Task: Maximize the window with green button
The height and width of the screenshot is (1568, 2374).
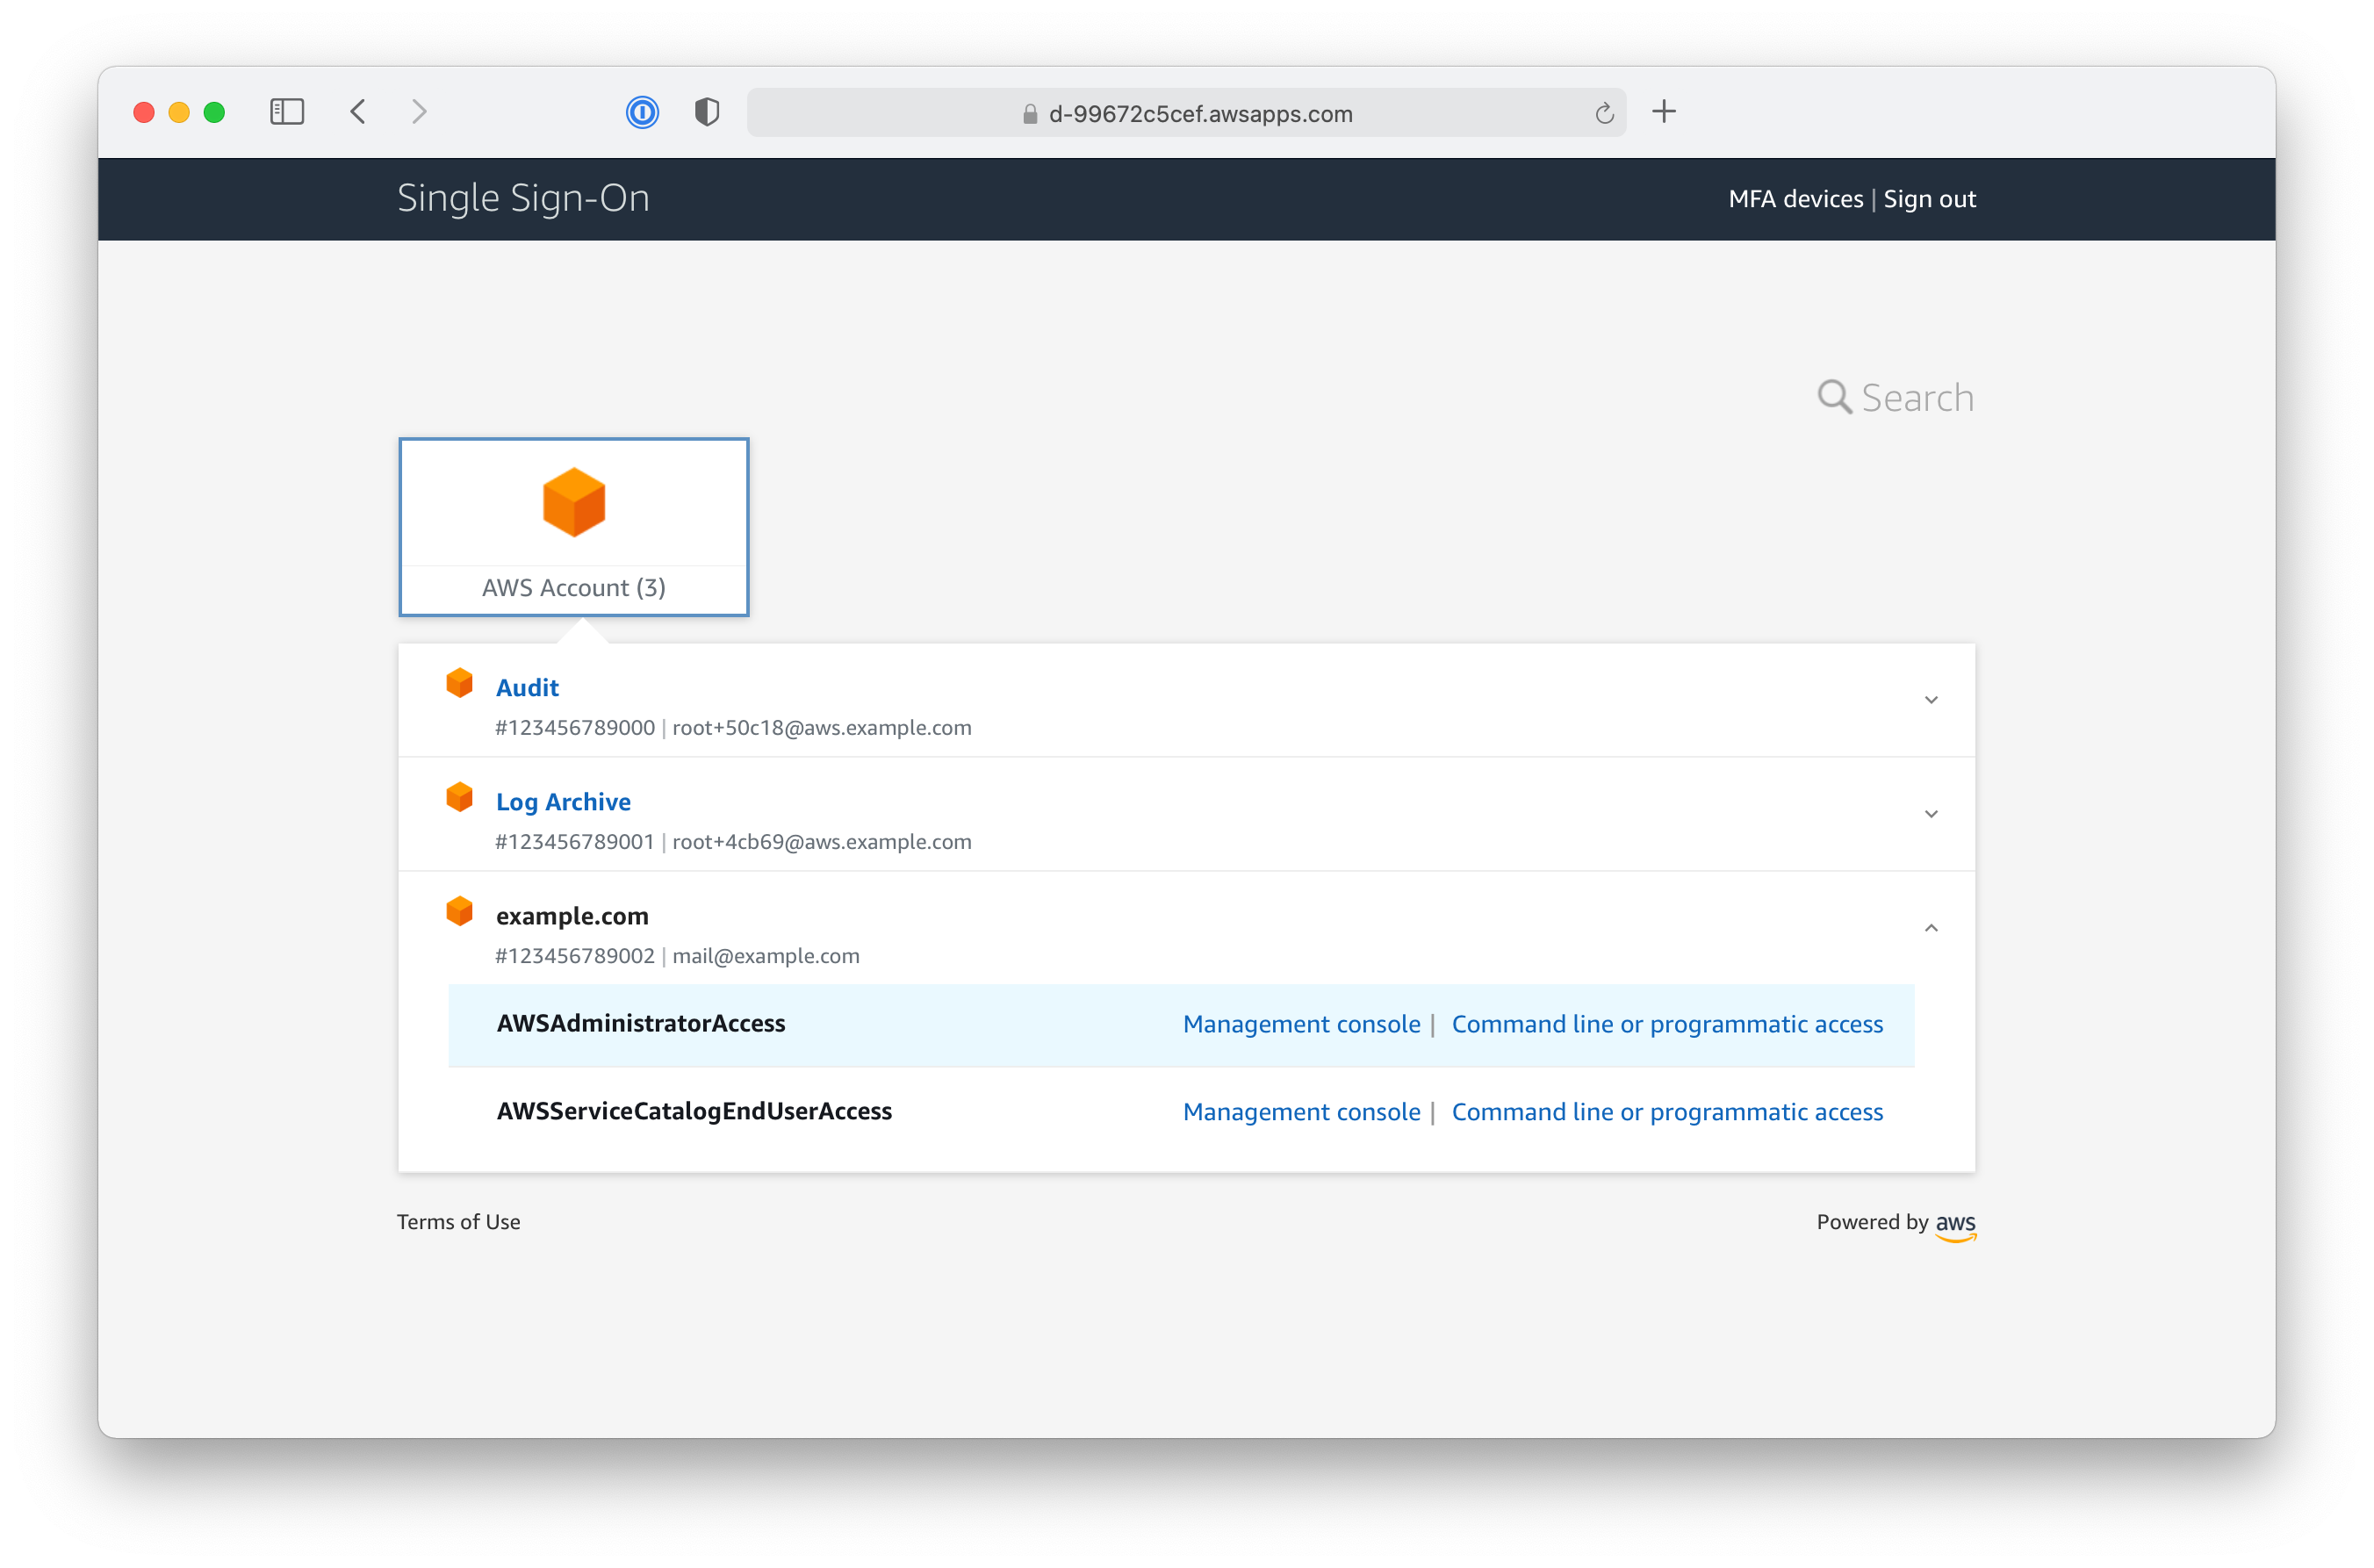Action: 214,112
